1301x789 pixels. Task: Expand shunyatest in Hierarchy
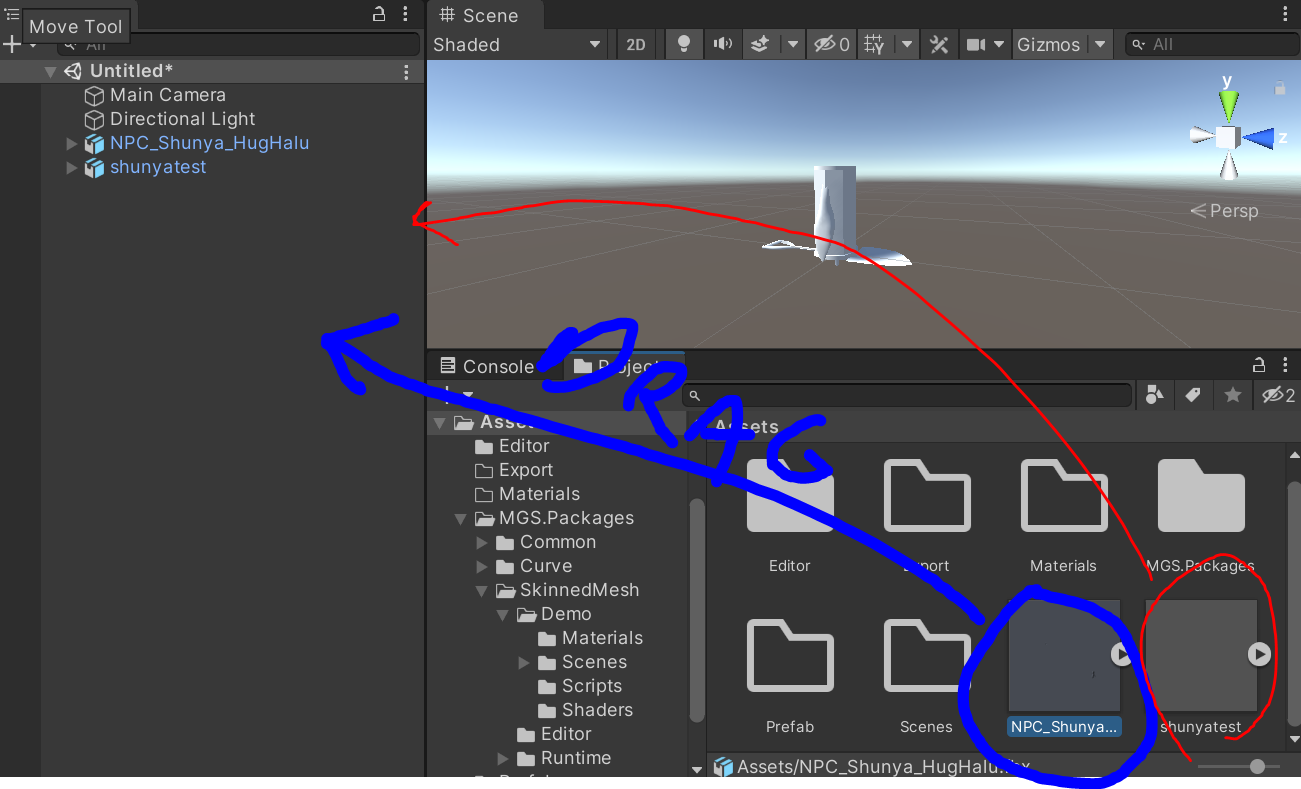[71, 167]
